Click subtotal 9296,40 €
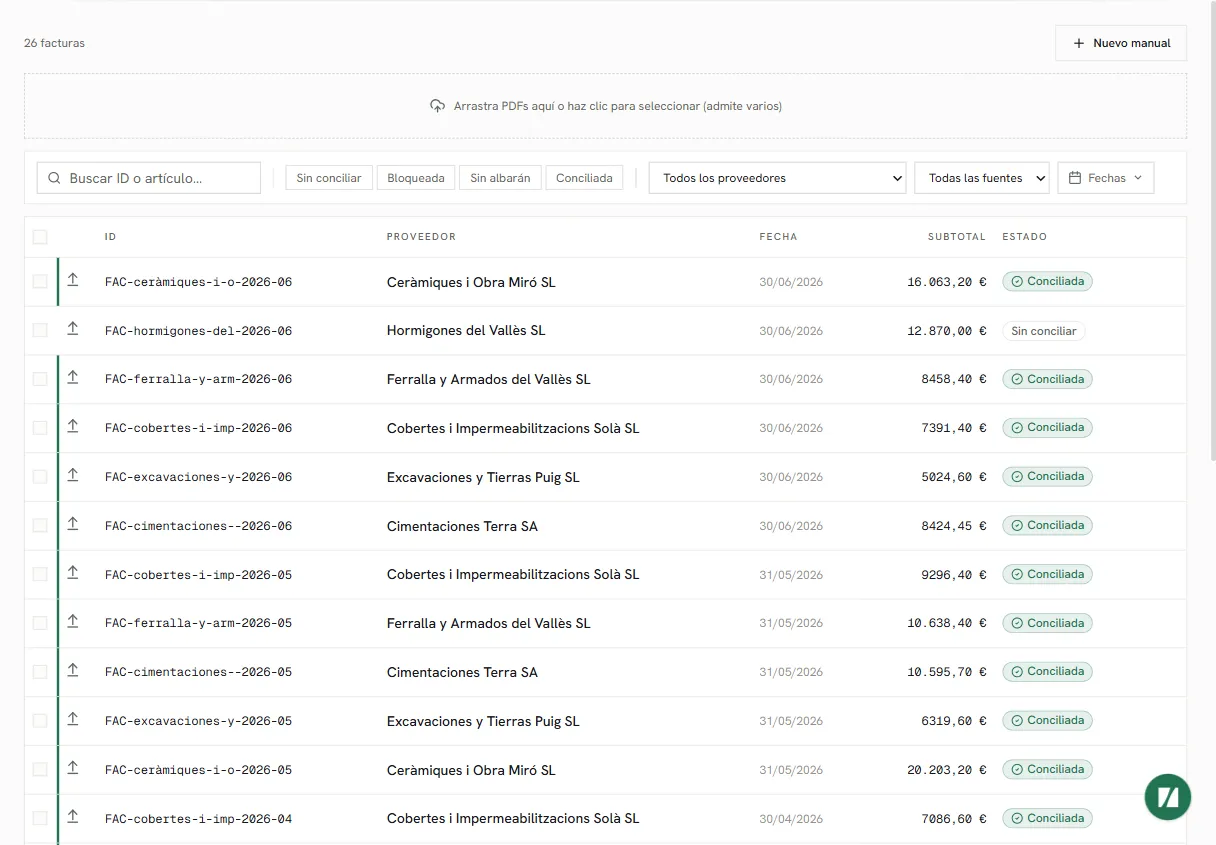The width and height of the screenshot is (1216, 845). point(954,575)
